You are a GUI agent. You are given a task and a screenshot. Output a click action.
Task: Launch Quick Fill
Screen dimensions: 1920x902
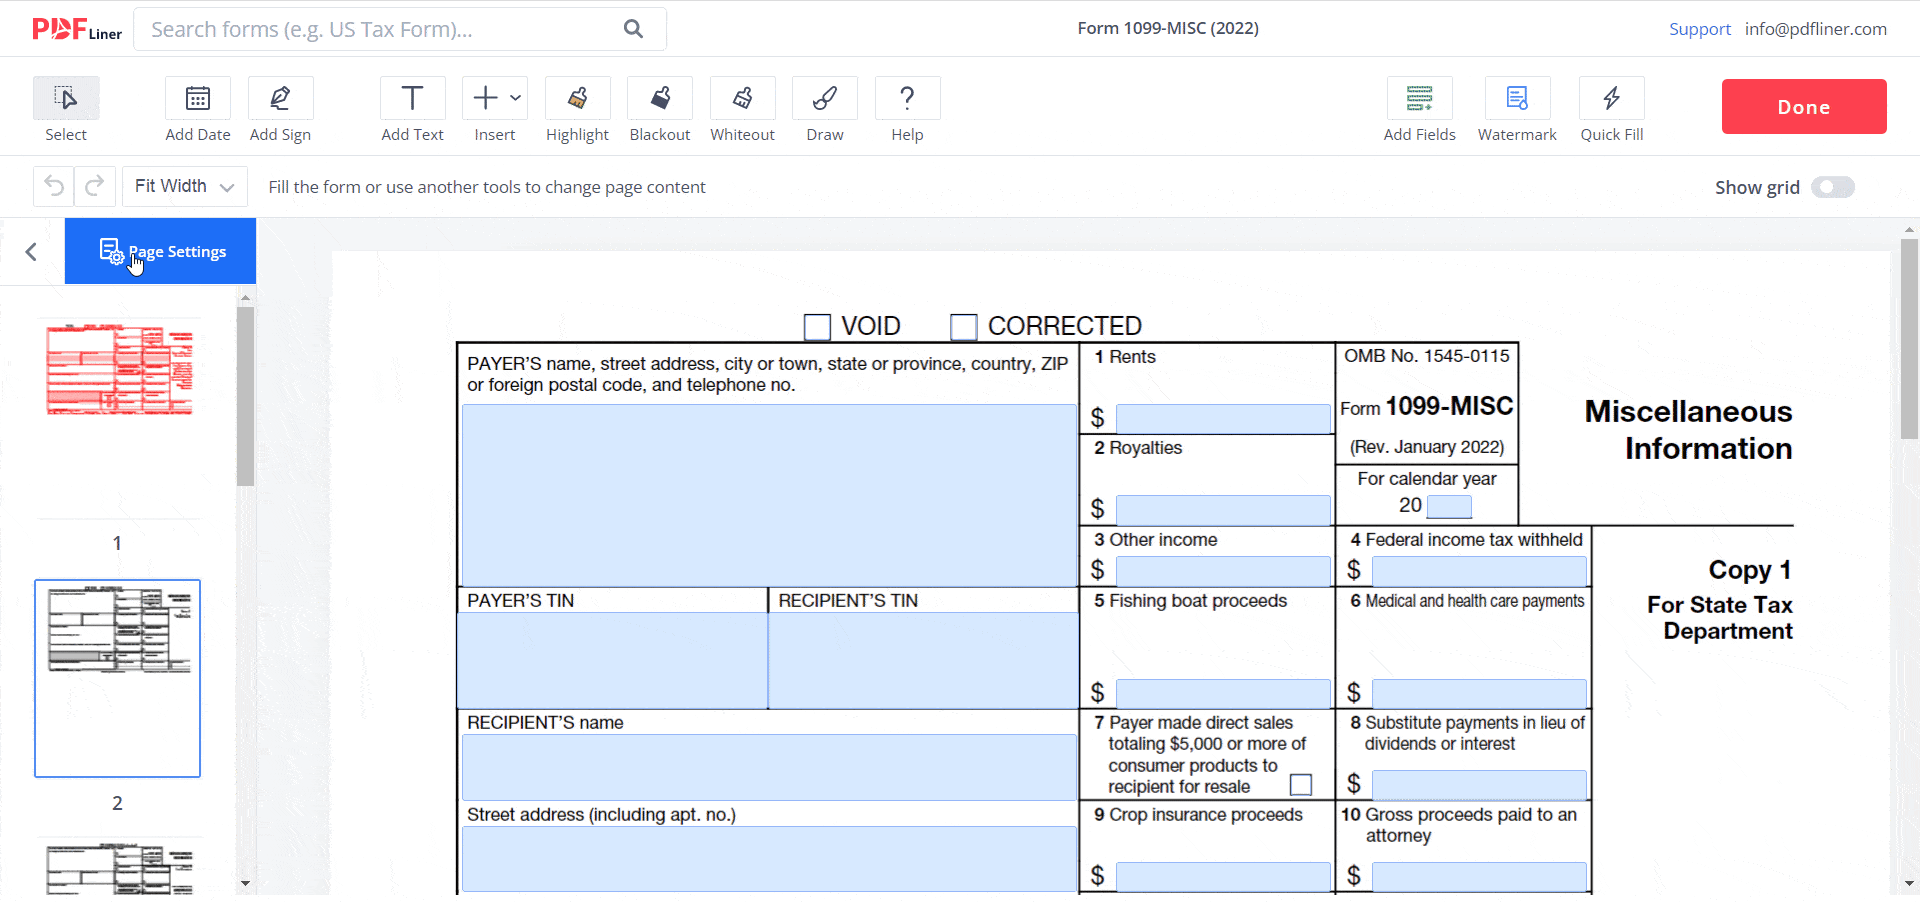click(x=1612, y=98)
